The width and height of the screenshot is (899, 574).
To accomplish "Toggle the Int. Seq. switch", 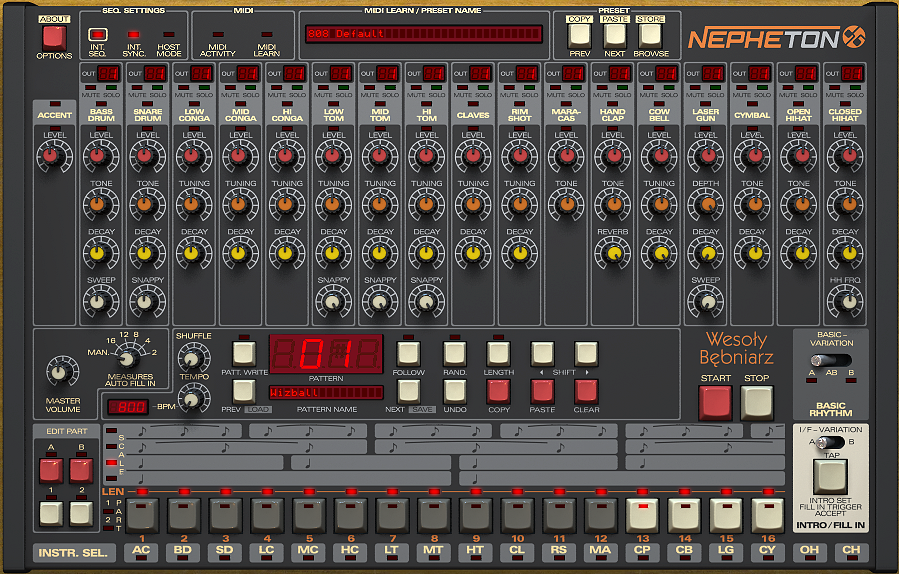I will tap(98, 34).
